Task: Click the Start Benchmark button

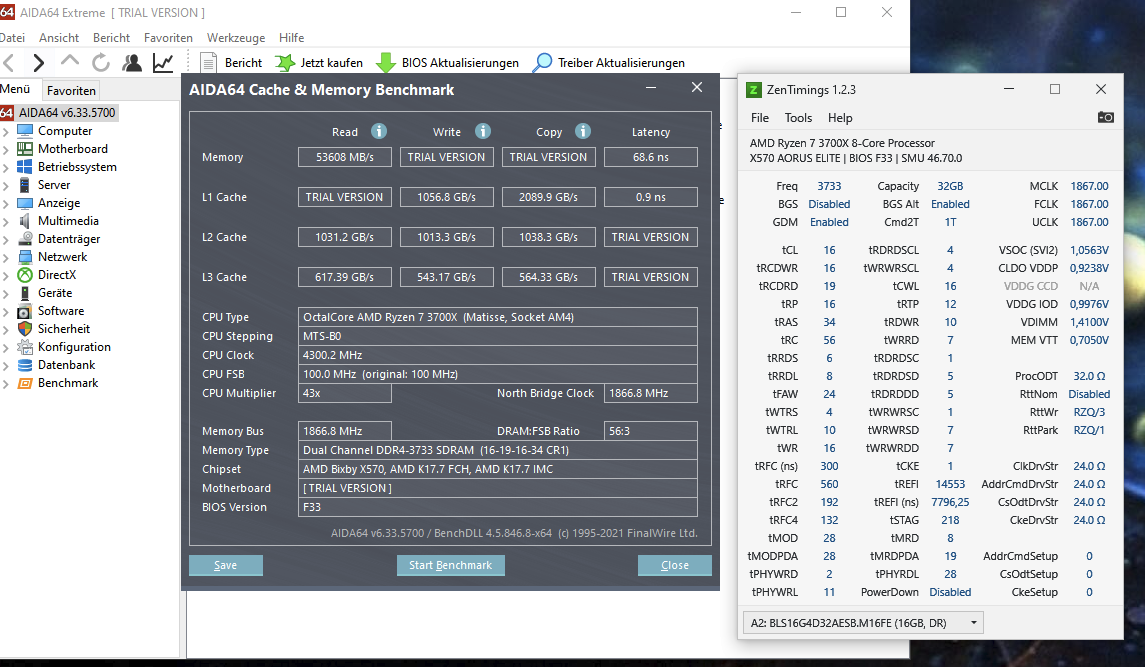Action: (451, 565)
